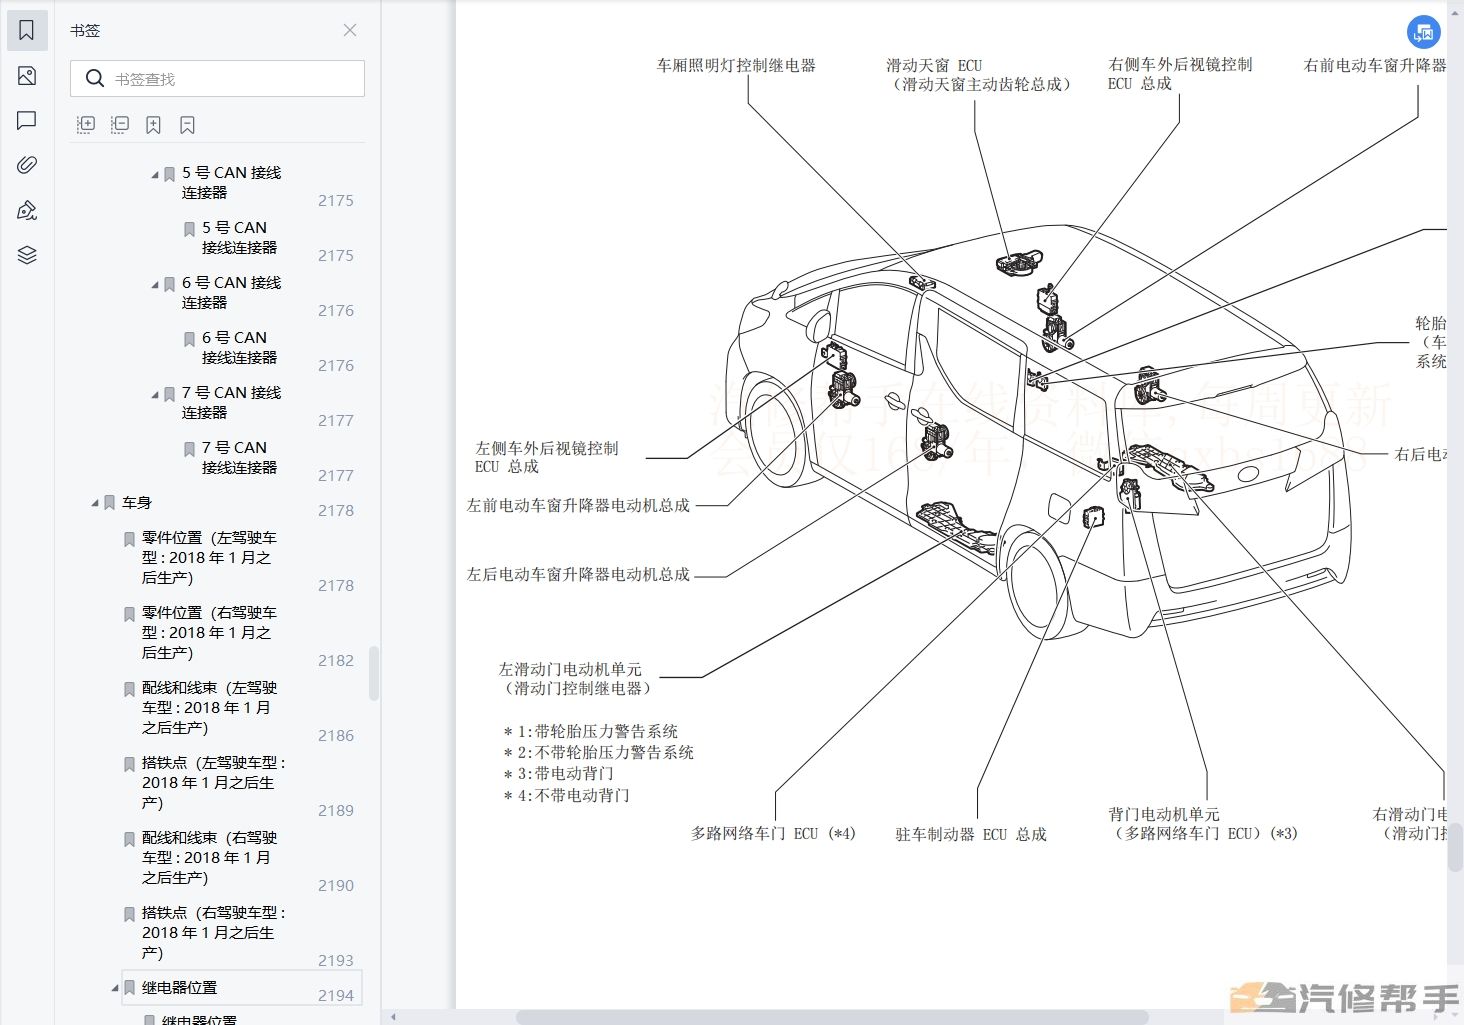
Task: Open the attachments paperclip panel
Action: pyautogui.click(x=27, y=165)
